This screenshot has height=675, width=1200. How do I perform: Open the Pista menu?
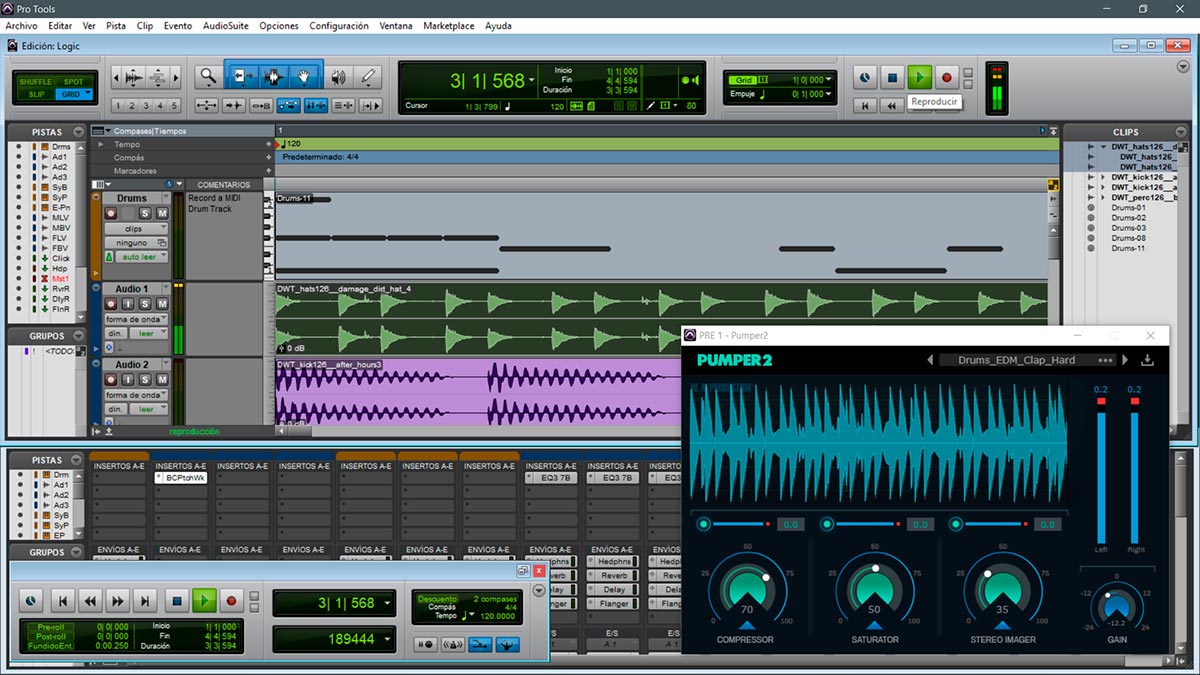[116, 26]
